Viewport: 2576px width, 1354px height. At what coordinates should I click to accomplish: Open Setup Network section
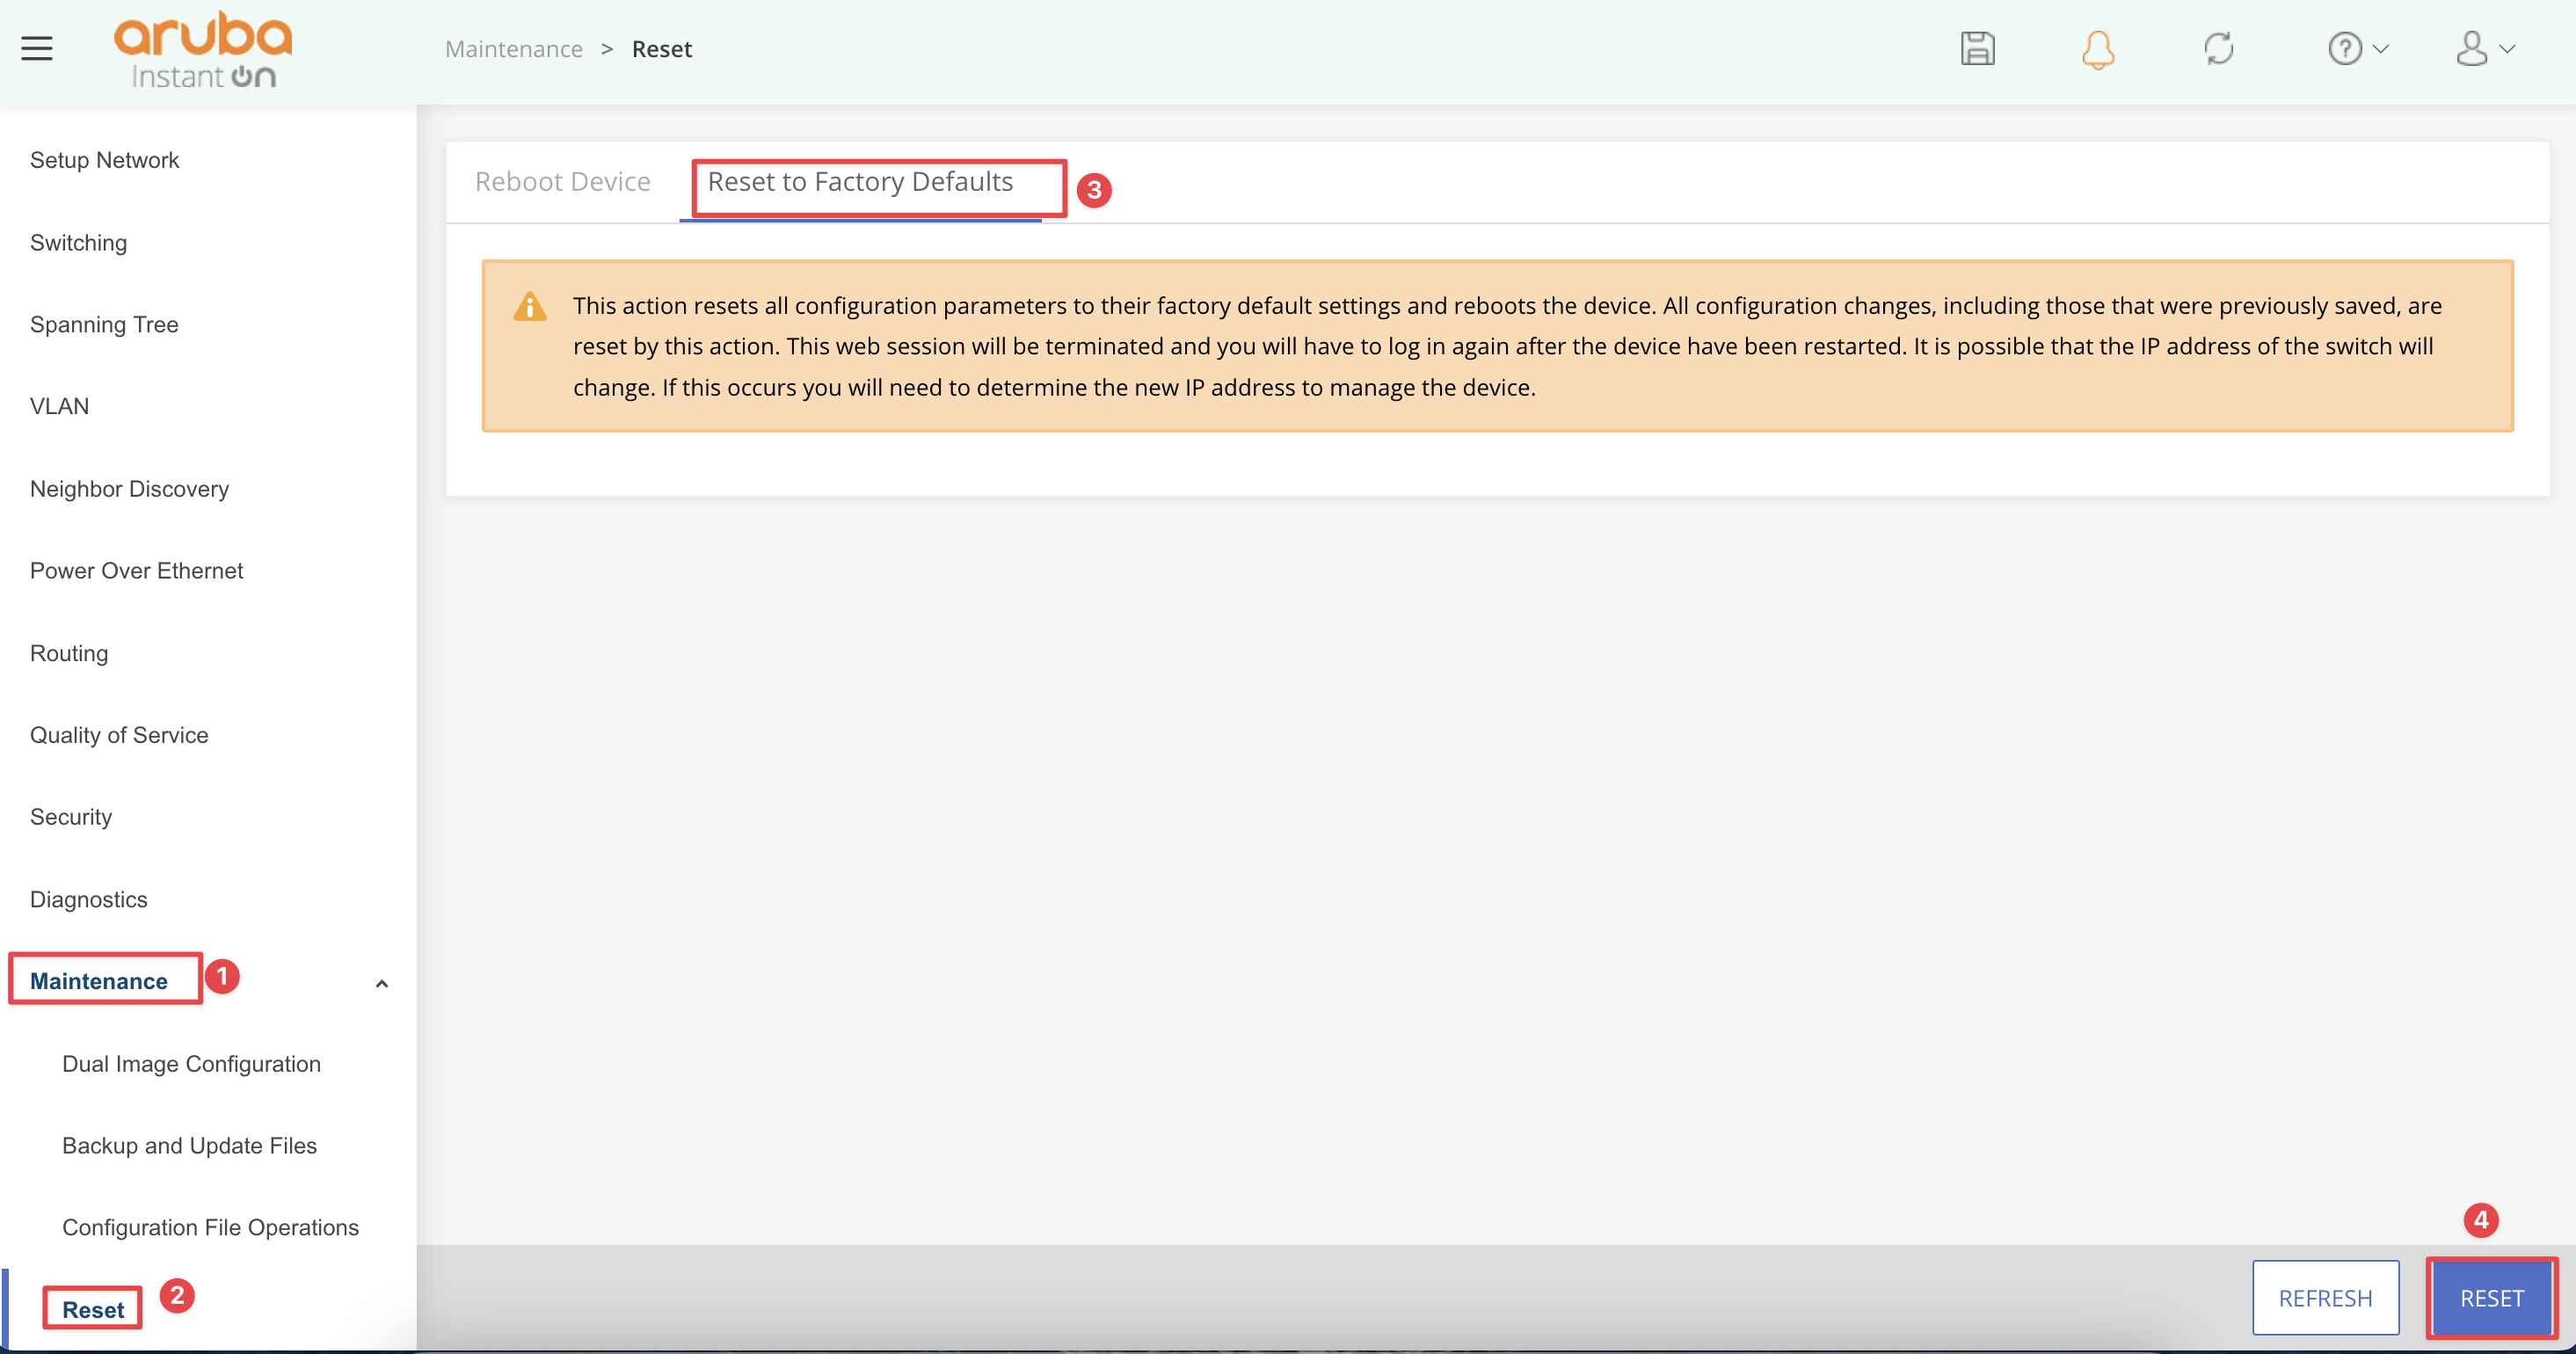104,160
